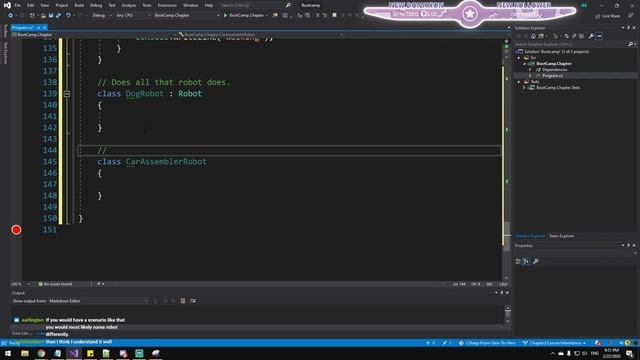Toggle word wrap icon in Output panel
Image resolution: width=640 pixels, height=360 pixels.
(193, 301)
